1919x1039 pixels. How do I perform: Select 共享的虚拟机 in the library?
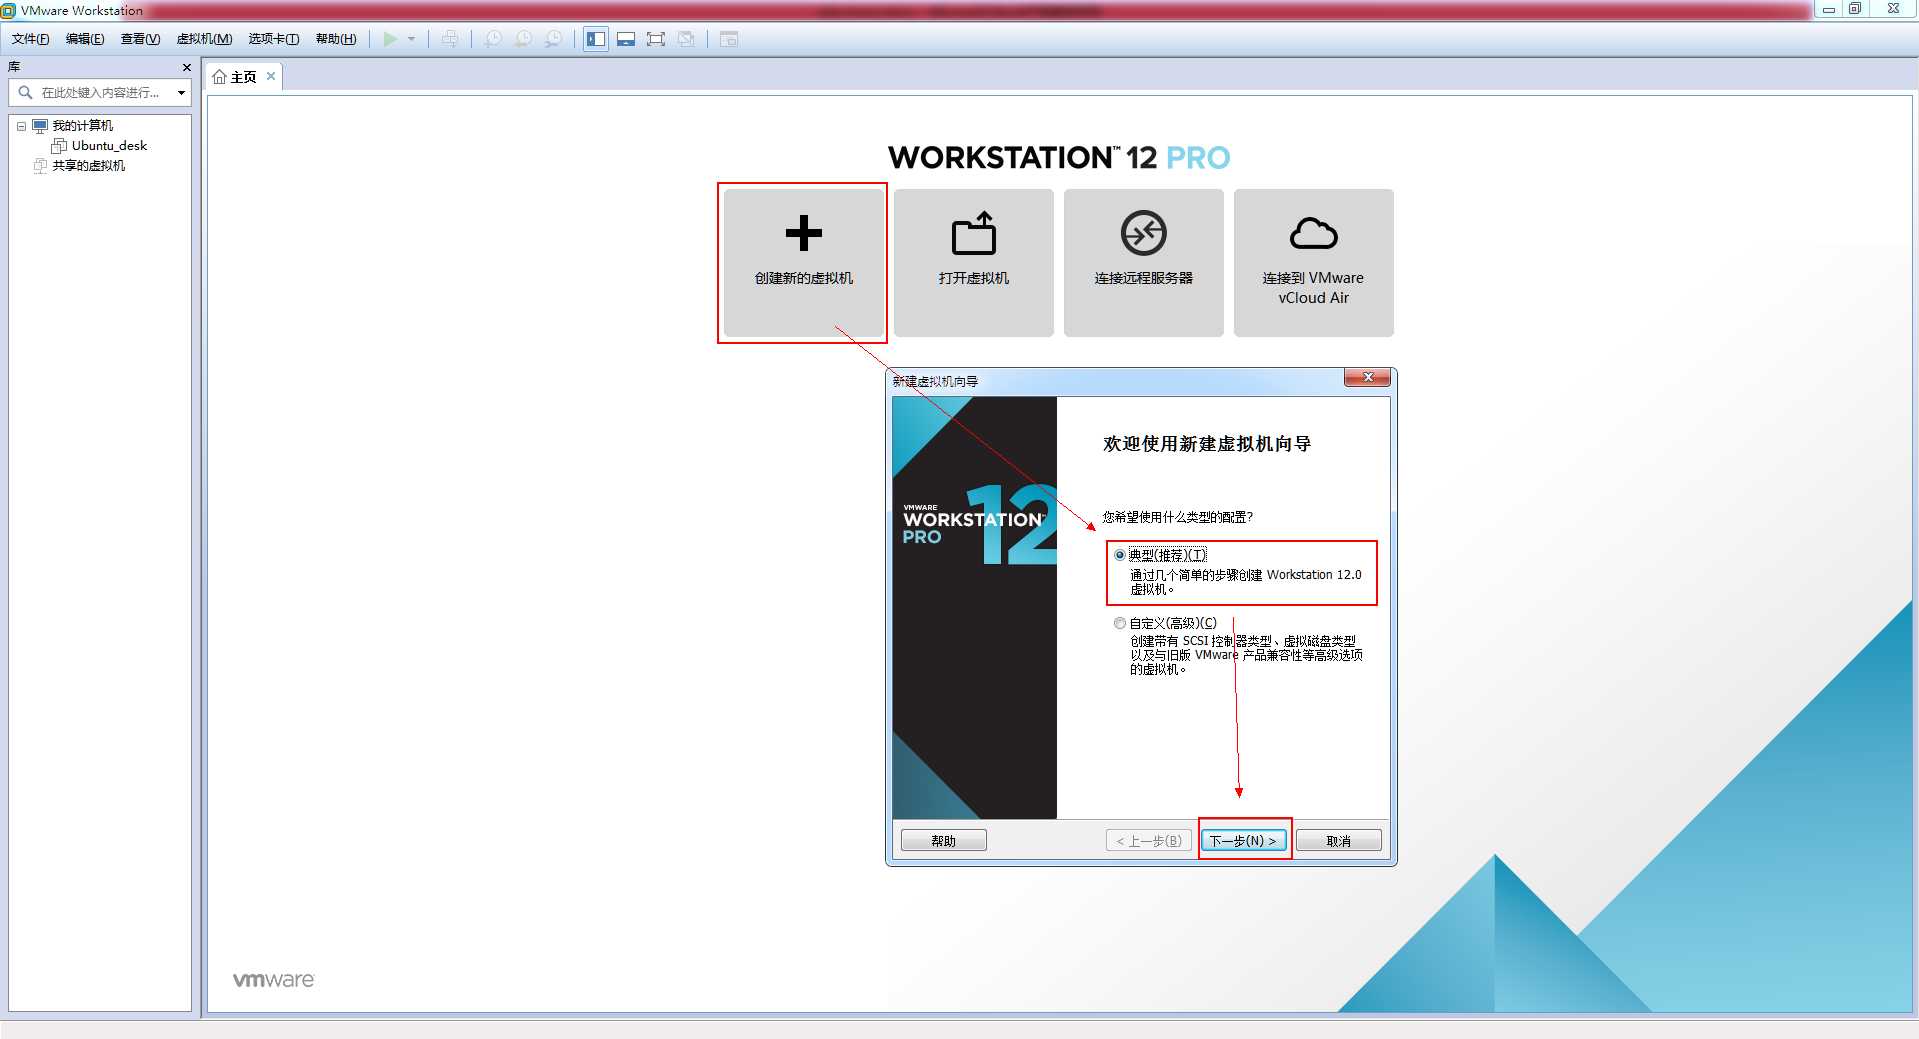point(89,166)
